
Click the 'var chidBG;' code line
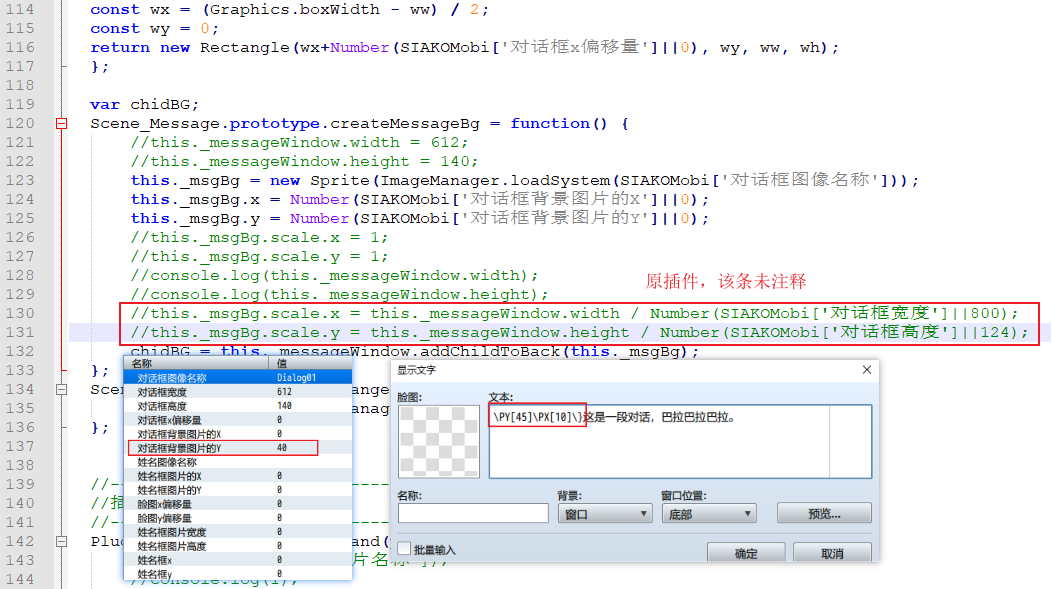144,105
